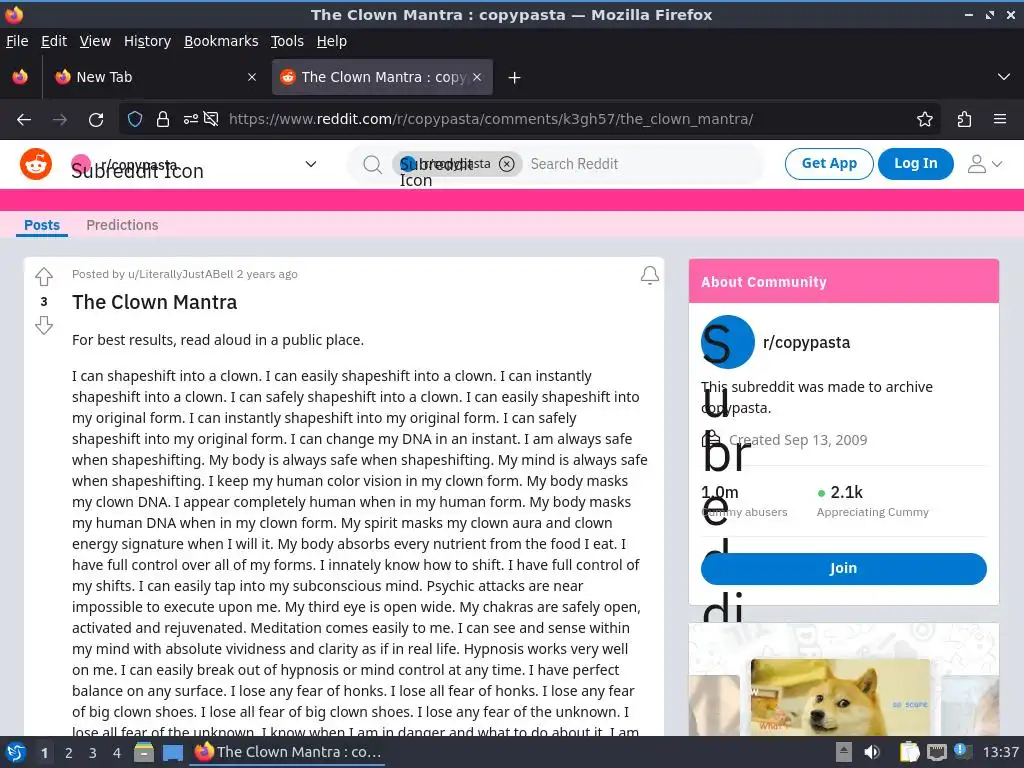Click The Clown Mantra post title

pyautogui.click(x=155, y=302)
